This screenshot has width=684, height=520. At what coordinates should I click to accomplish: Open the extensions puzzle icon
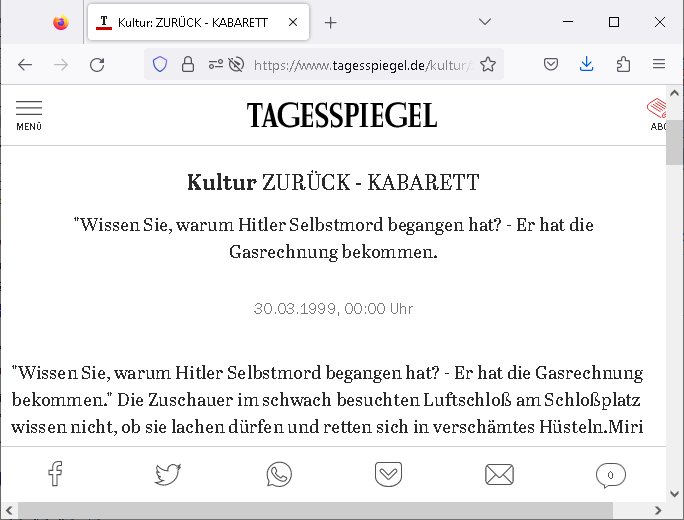point(623,65)
